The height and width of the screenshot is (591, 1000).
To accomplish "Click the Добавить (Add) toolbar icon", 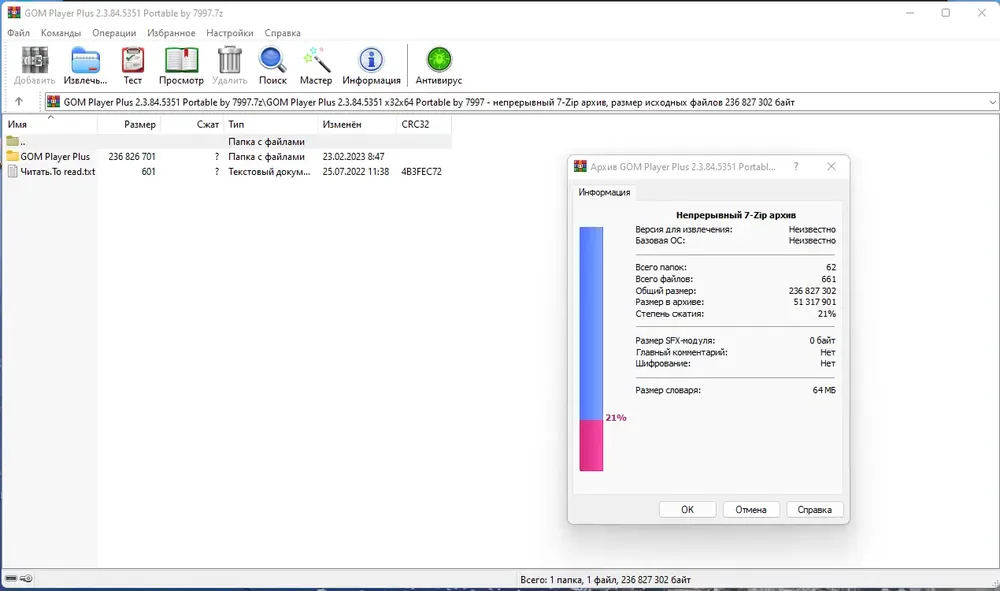I will point(34,61).
